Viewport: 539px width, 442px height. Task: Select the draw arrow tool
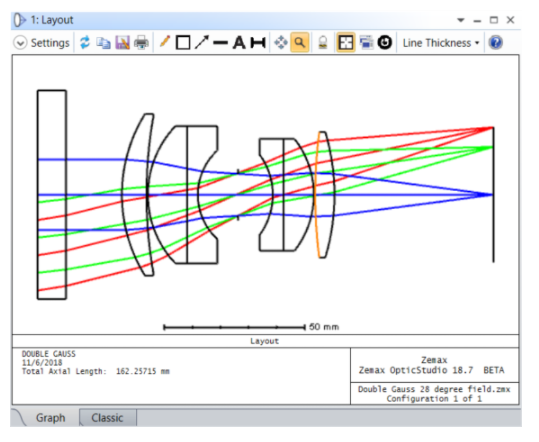pyautogui.click(x=202, y=43)
